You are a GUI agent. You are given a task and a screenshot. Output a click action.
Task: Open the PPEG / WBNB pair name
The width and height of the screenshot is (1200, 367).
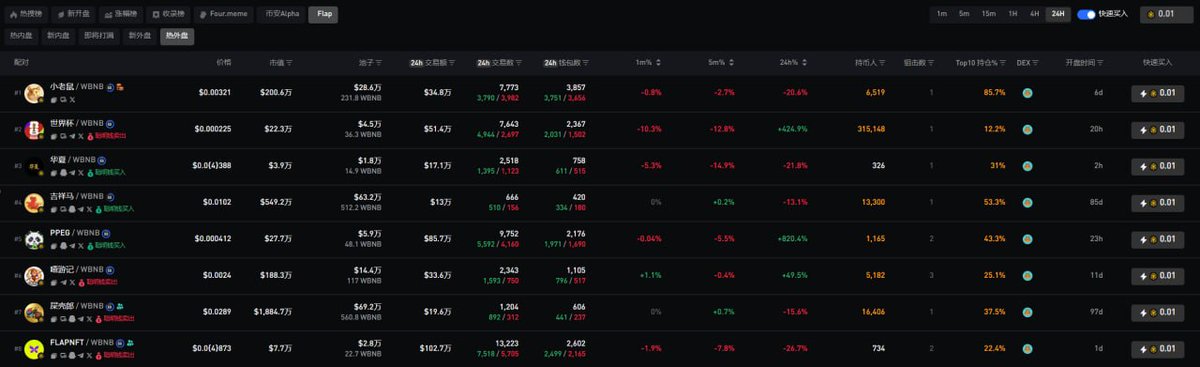pyautogui.click(x=76, y=233)
